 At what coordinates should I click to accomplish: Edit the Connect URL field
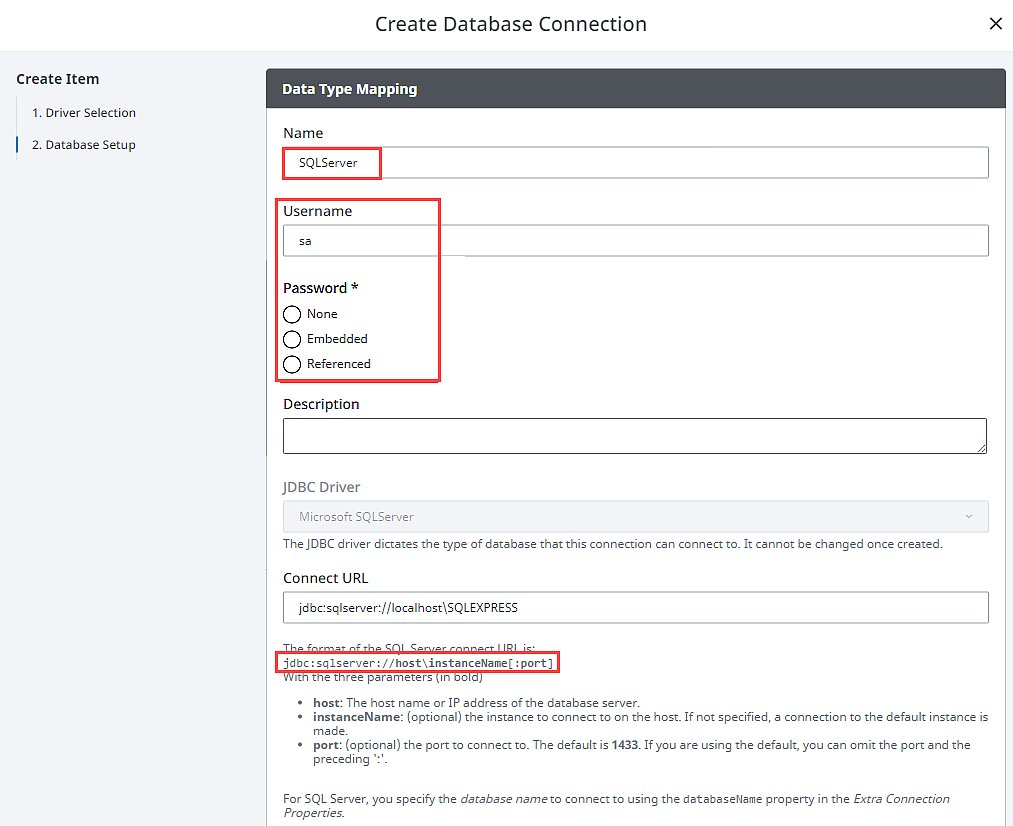[636, 608]
